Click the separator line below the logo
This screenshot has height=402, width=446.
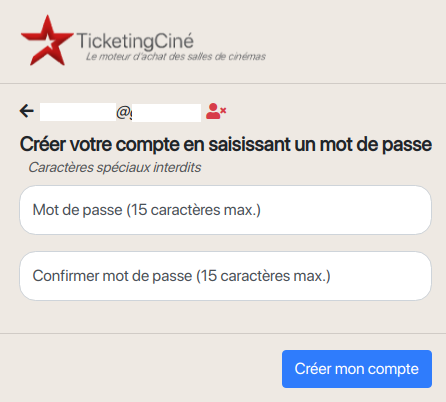[x=223, y=83]
